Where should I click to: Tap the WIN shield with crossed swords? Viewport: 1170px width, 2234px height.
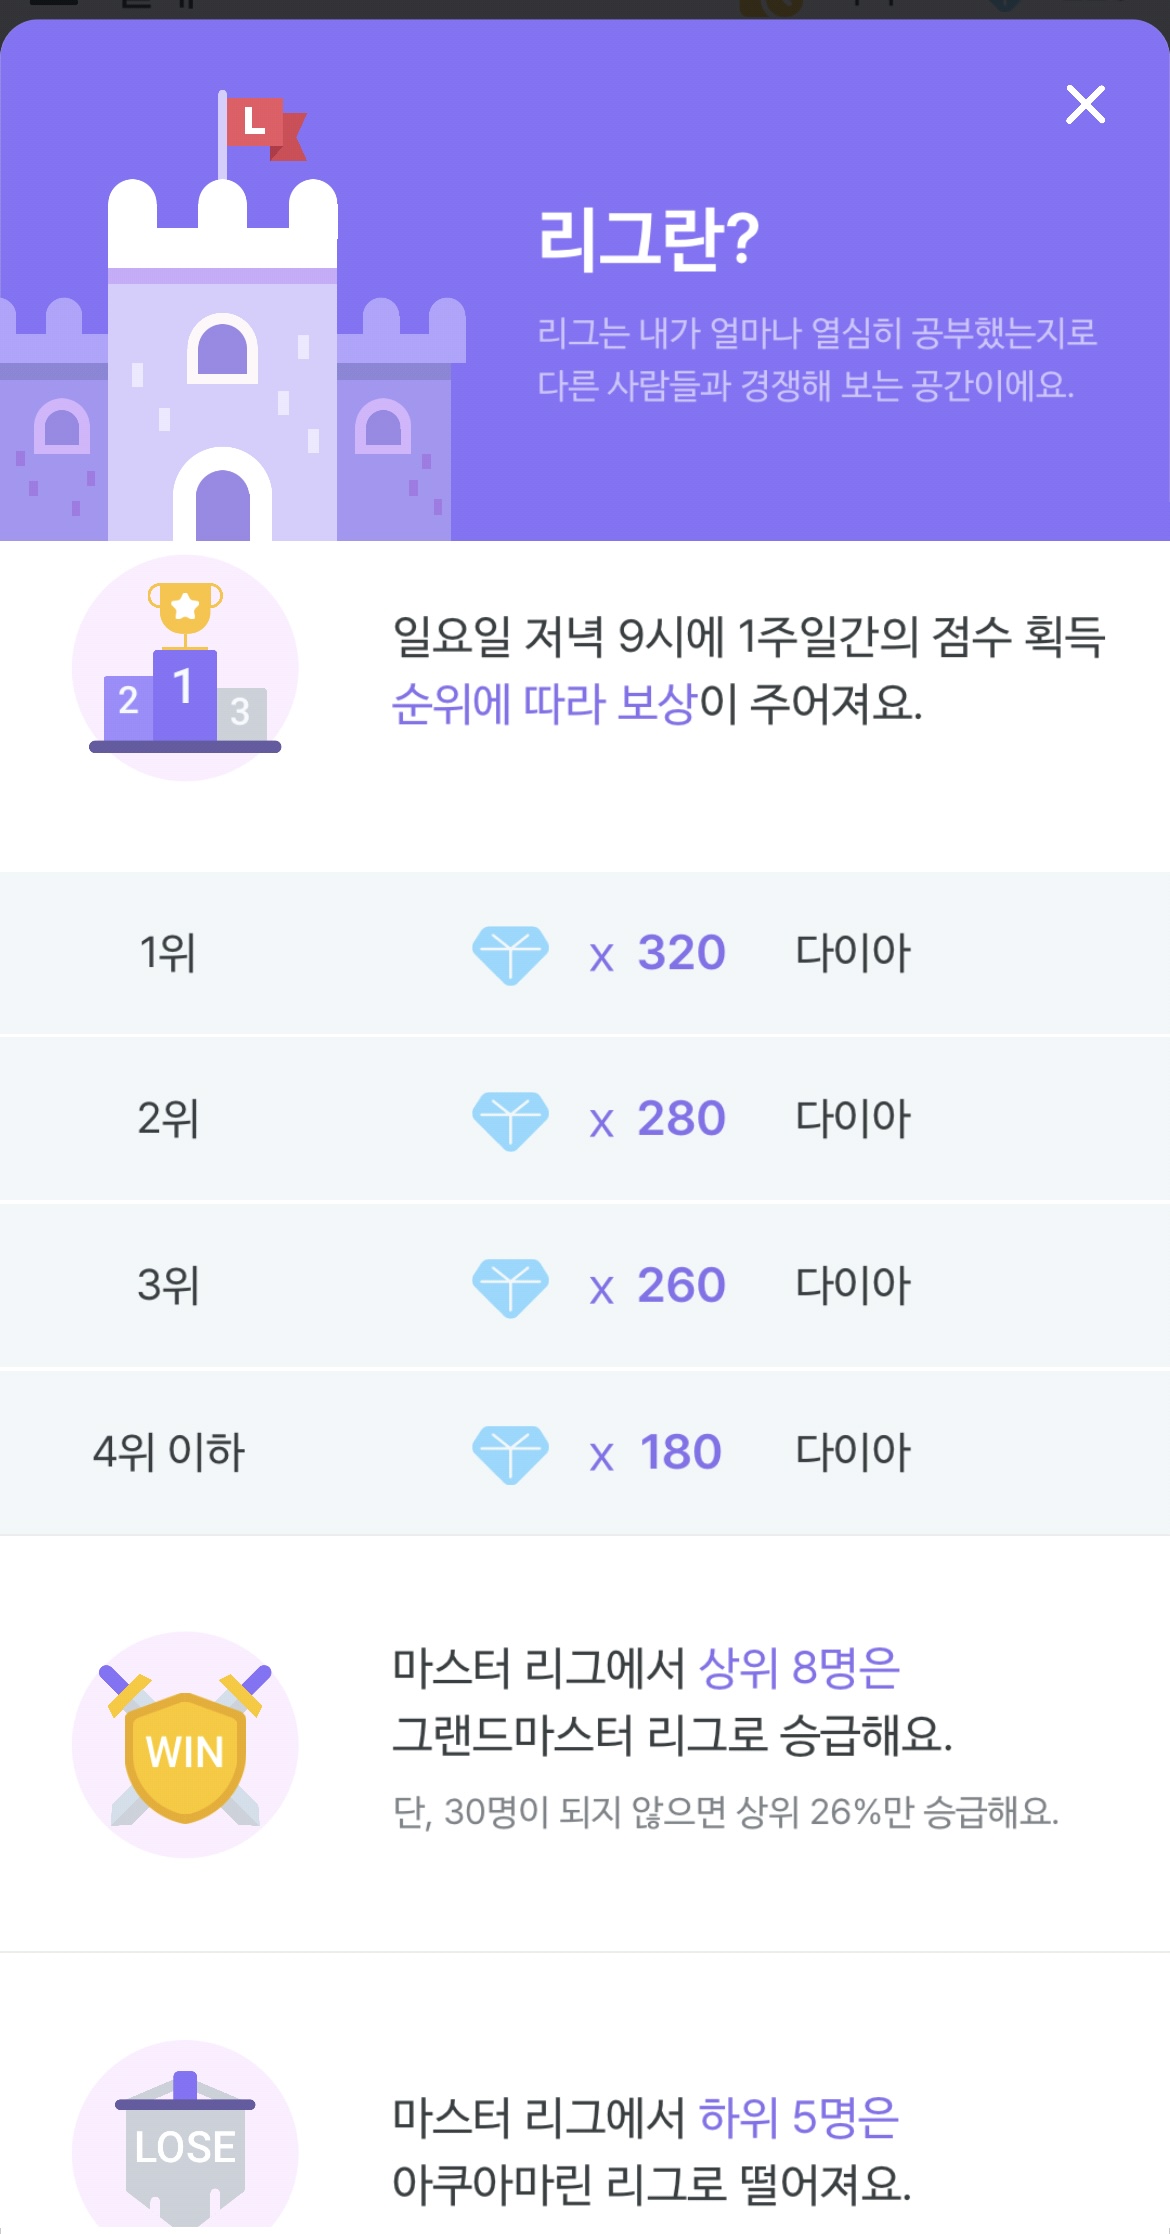pyautogui.click(x=185, y=1744)
